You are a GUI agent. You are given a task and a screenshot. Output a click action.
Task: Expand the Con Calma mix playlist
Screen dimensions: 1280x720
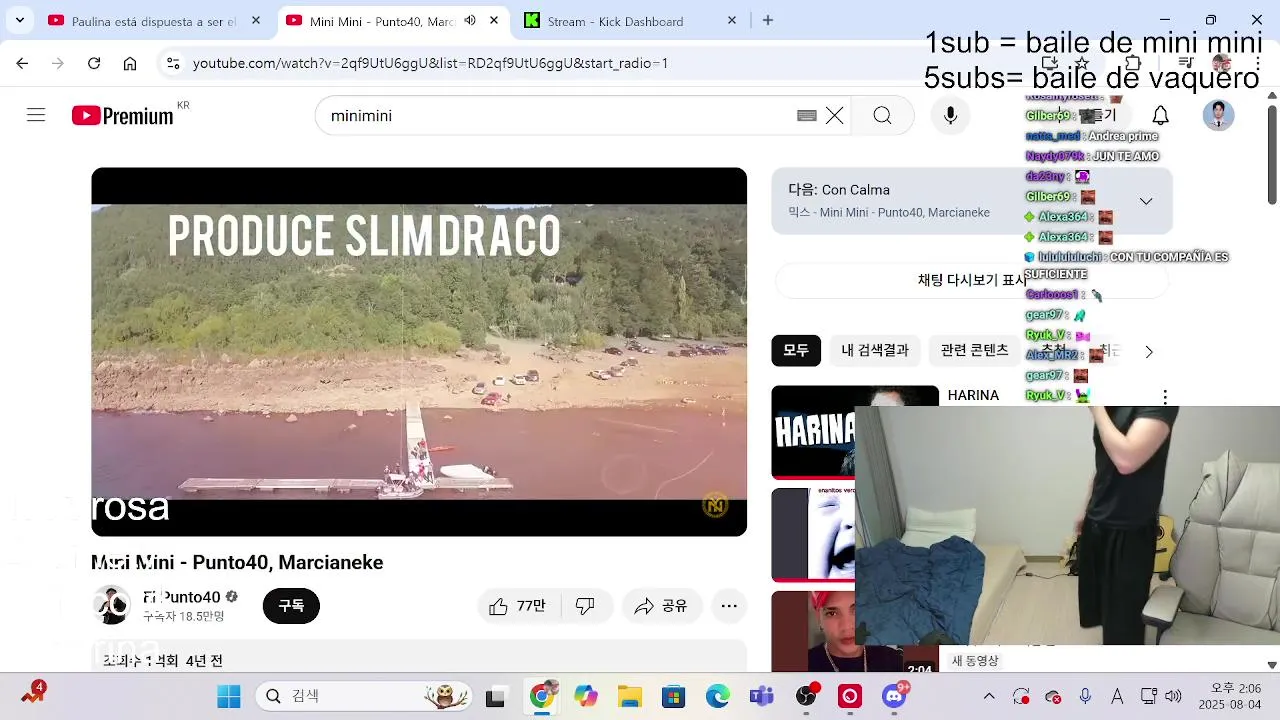tap(1146, 201)
